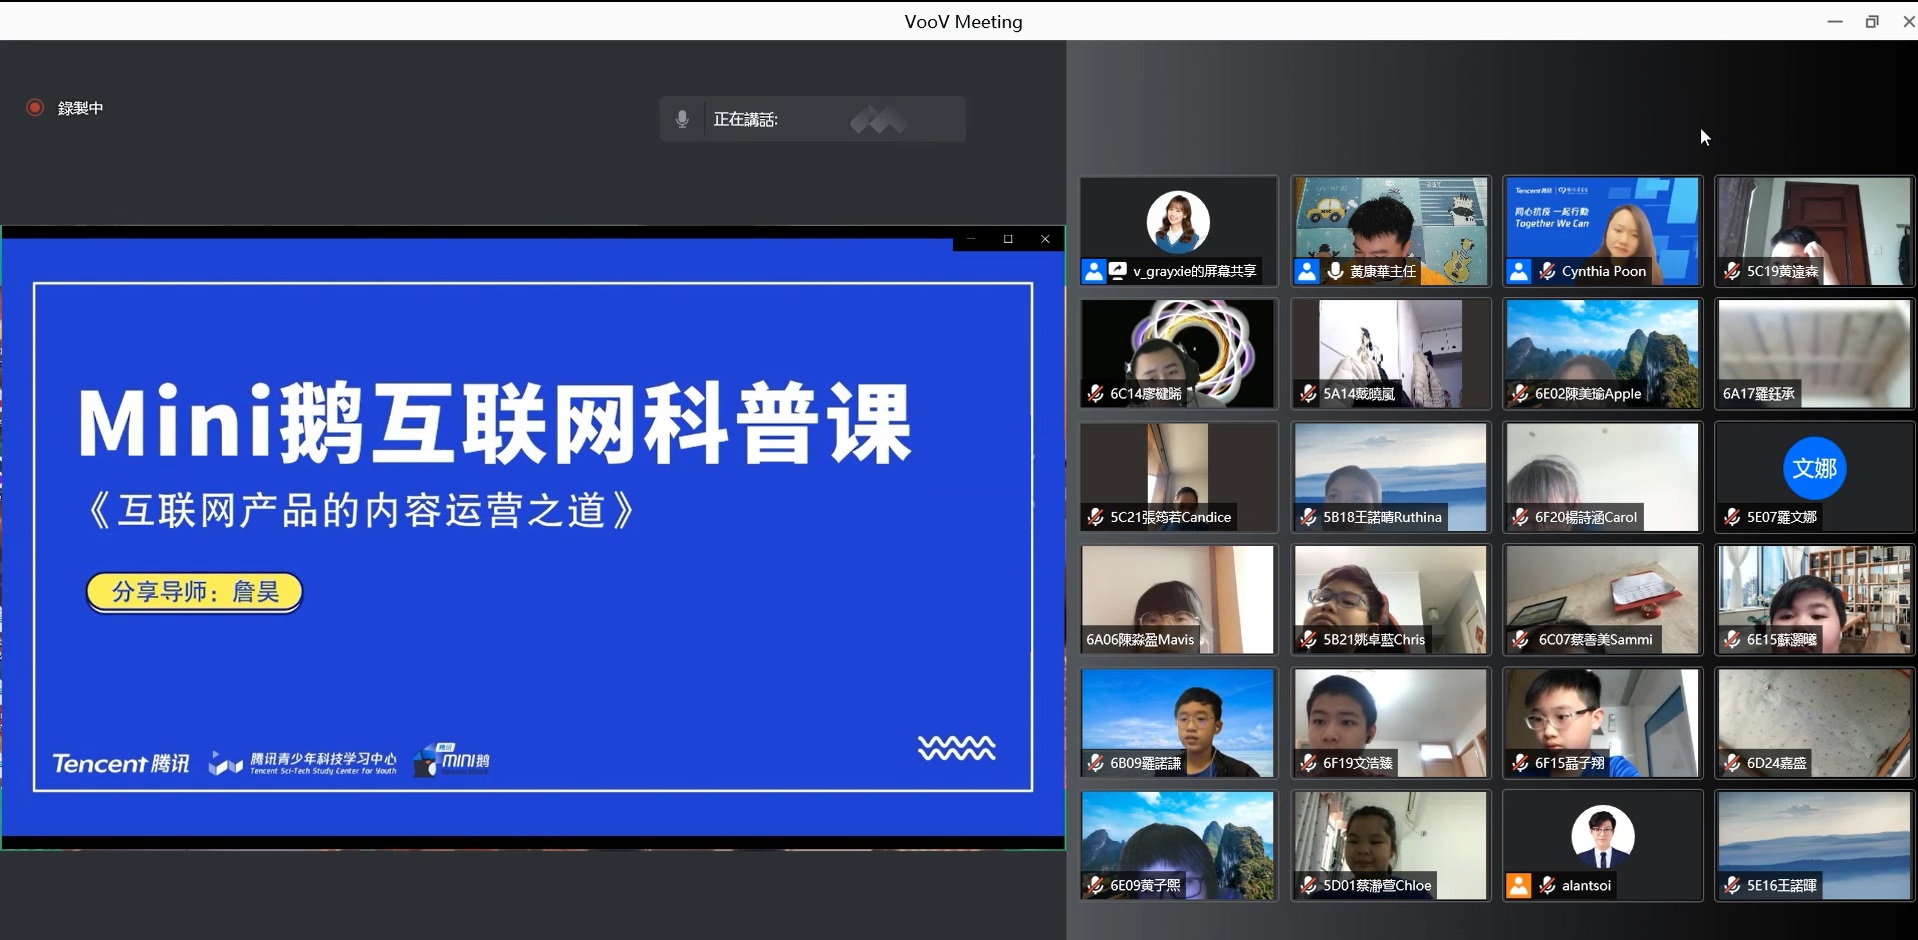Click the muted mic icon of participant 6C14

1096,394
